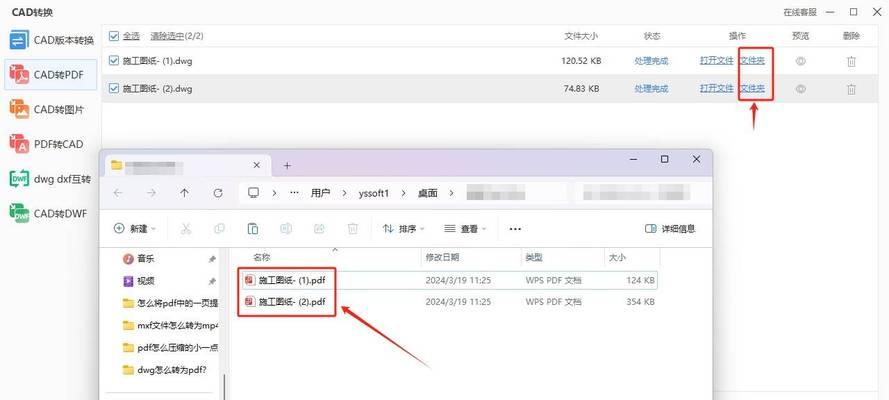Go back in File Explorer
Image resolution: width=889 pixels, height=400 pixels.
tap(118, 193)
